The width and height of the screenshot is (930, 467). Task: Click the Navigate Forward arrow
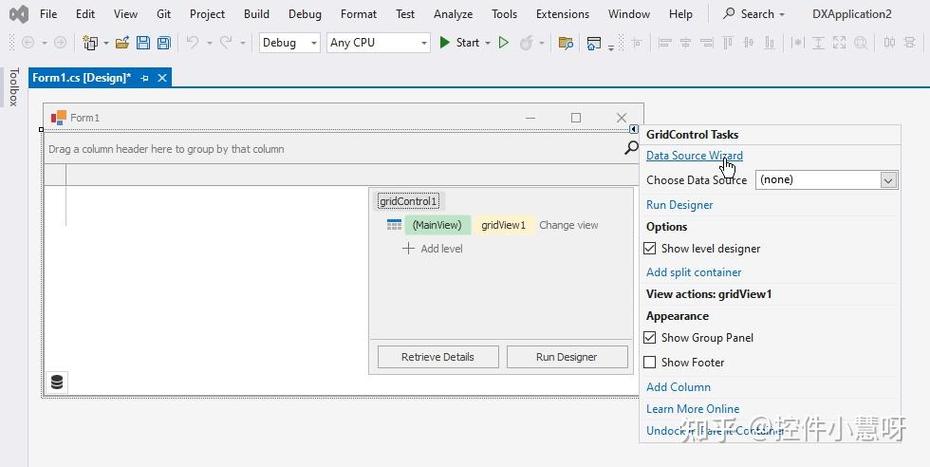(60, 43)
